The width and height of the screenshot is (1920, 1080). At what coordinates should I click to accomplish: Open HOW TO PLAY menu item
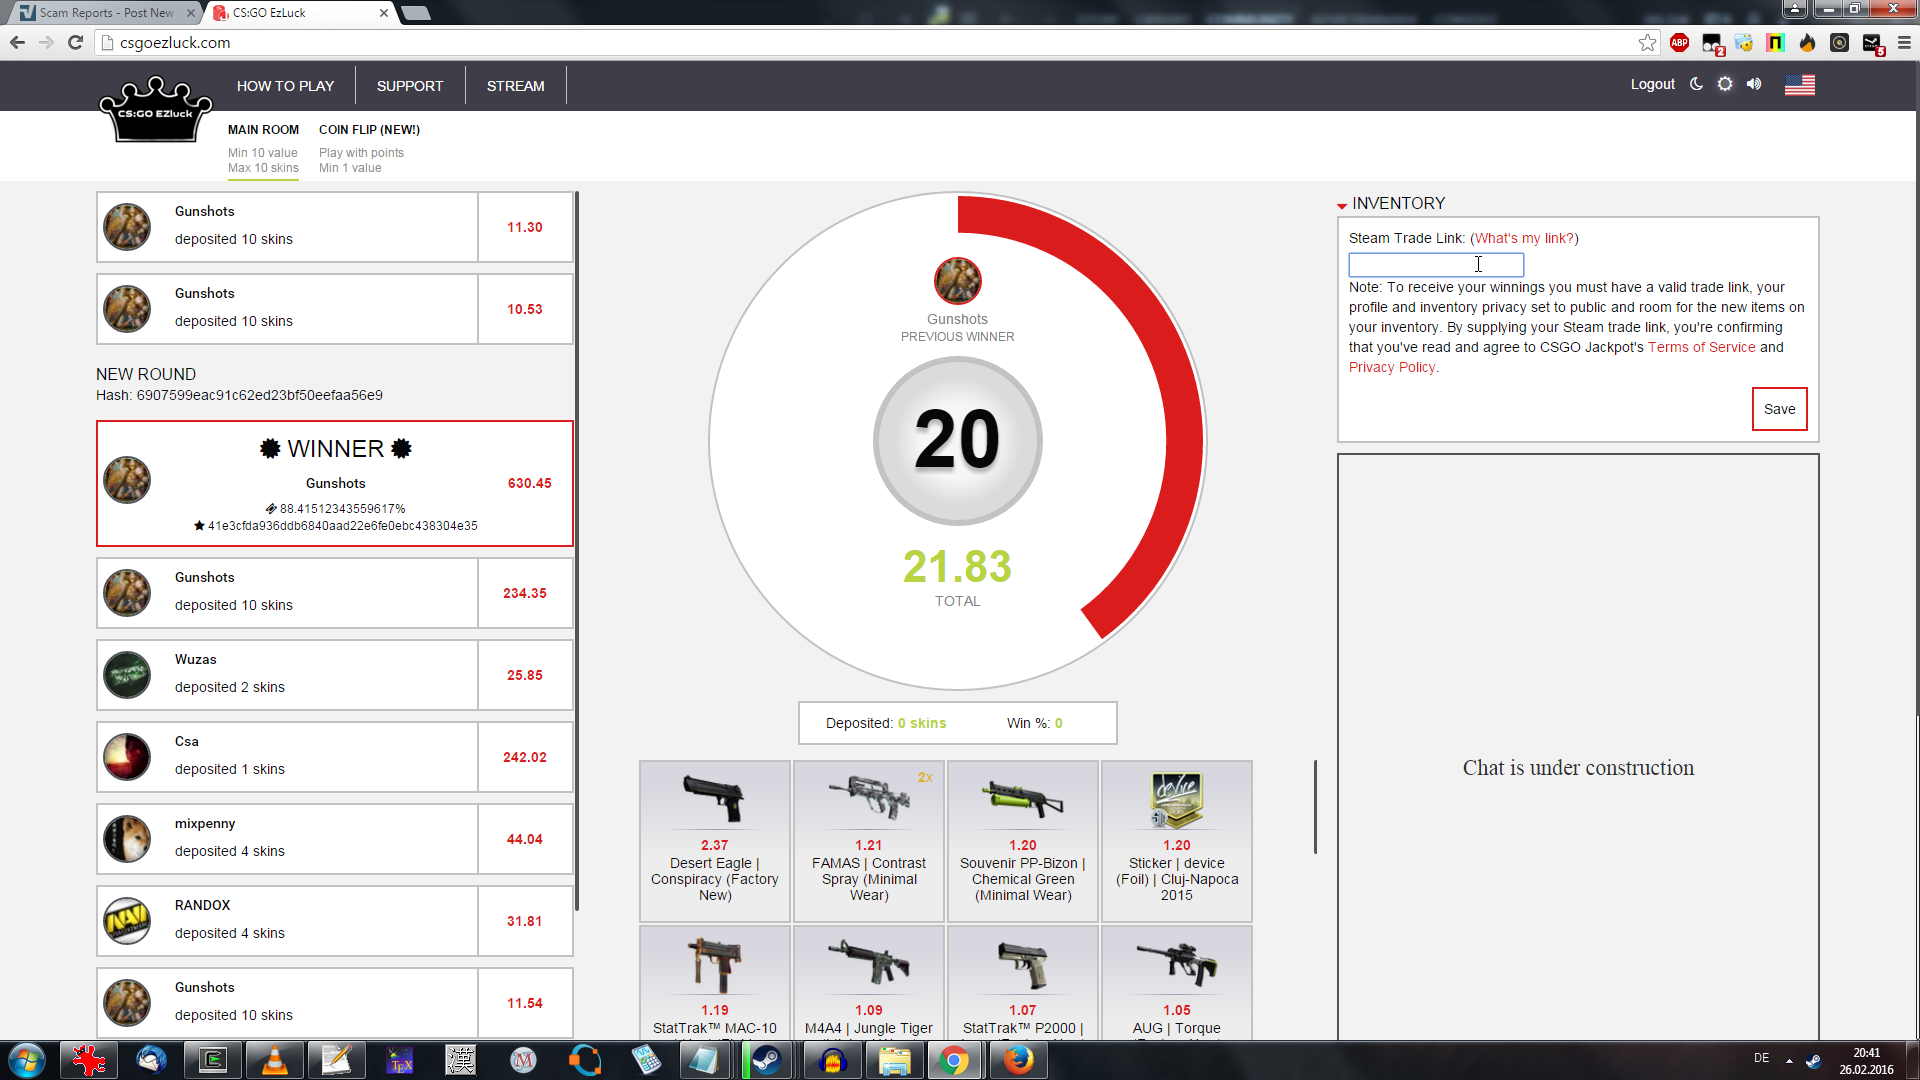[x=285, y=86]
